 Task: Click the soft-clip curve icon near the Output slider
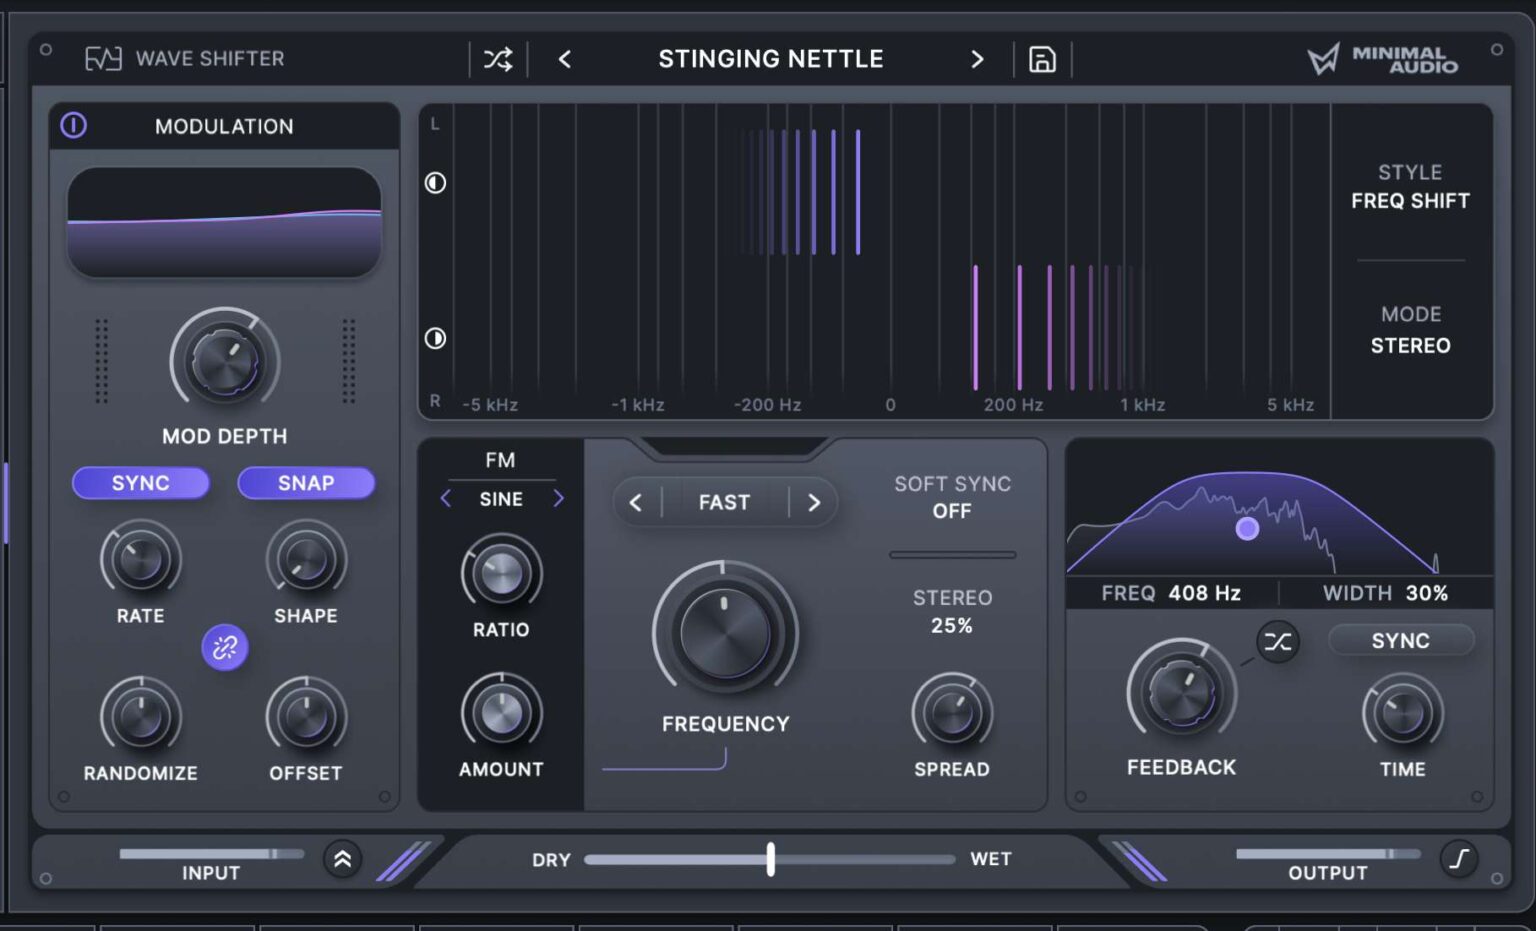(1459, 858)
